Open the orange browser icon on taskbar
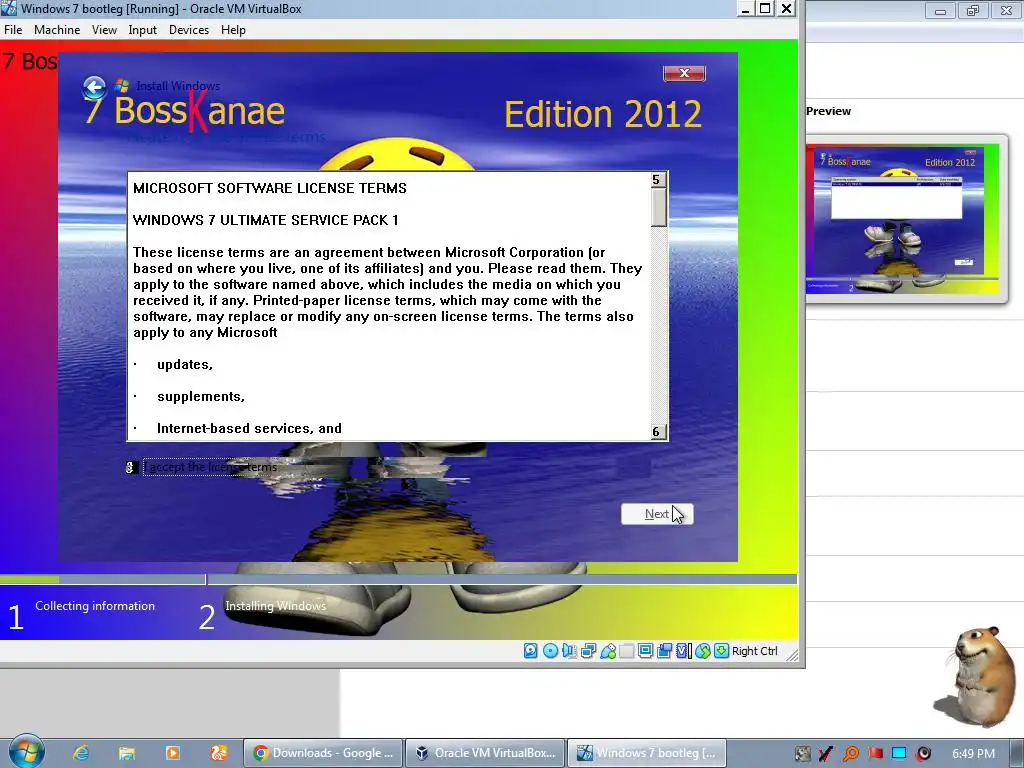This screenshot has height=768, width=1024. pos(218,753)
